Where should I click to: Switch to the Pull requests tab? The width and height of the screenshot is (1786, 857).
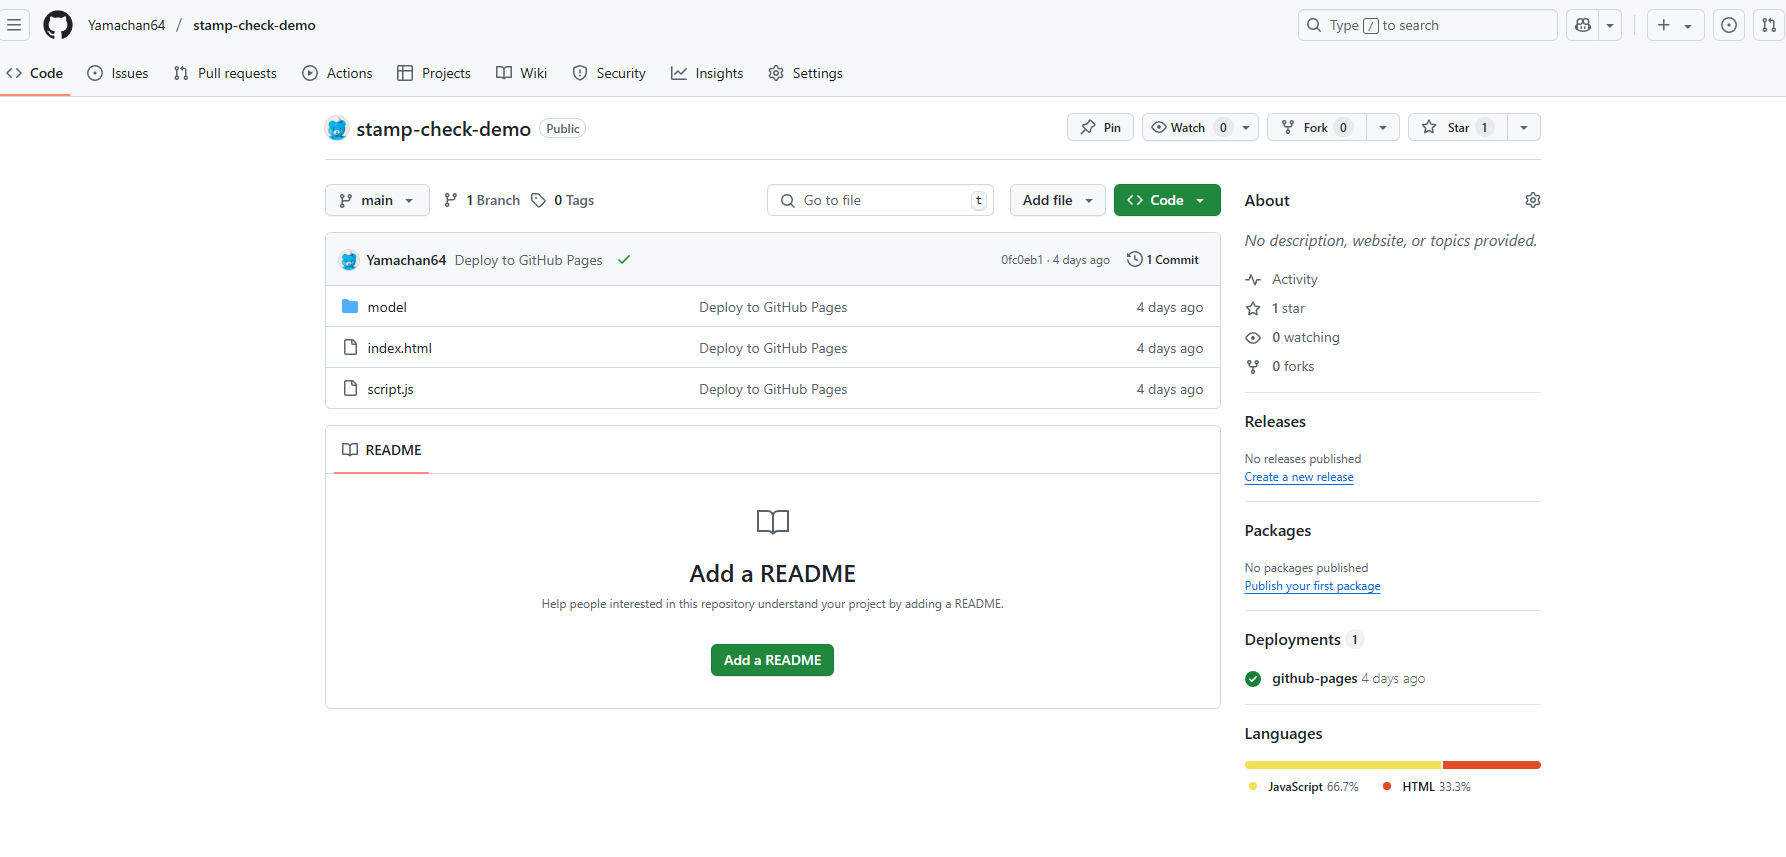pyautogui.click(x=225, y=73)
